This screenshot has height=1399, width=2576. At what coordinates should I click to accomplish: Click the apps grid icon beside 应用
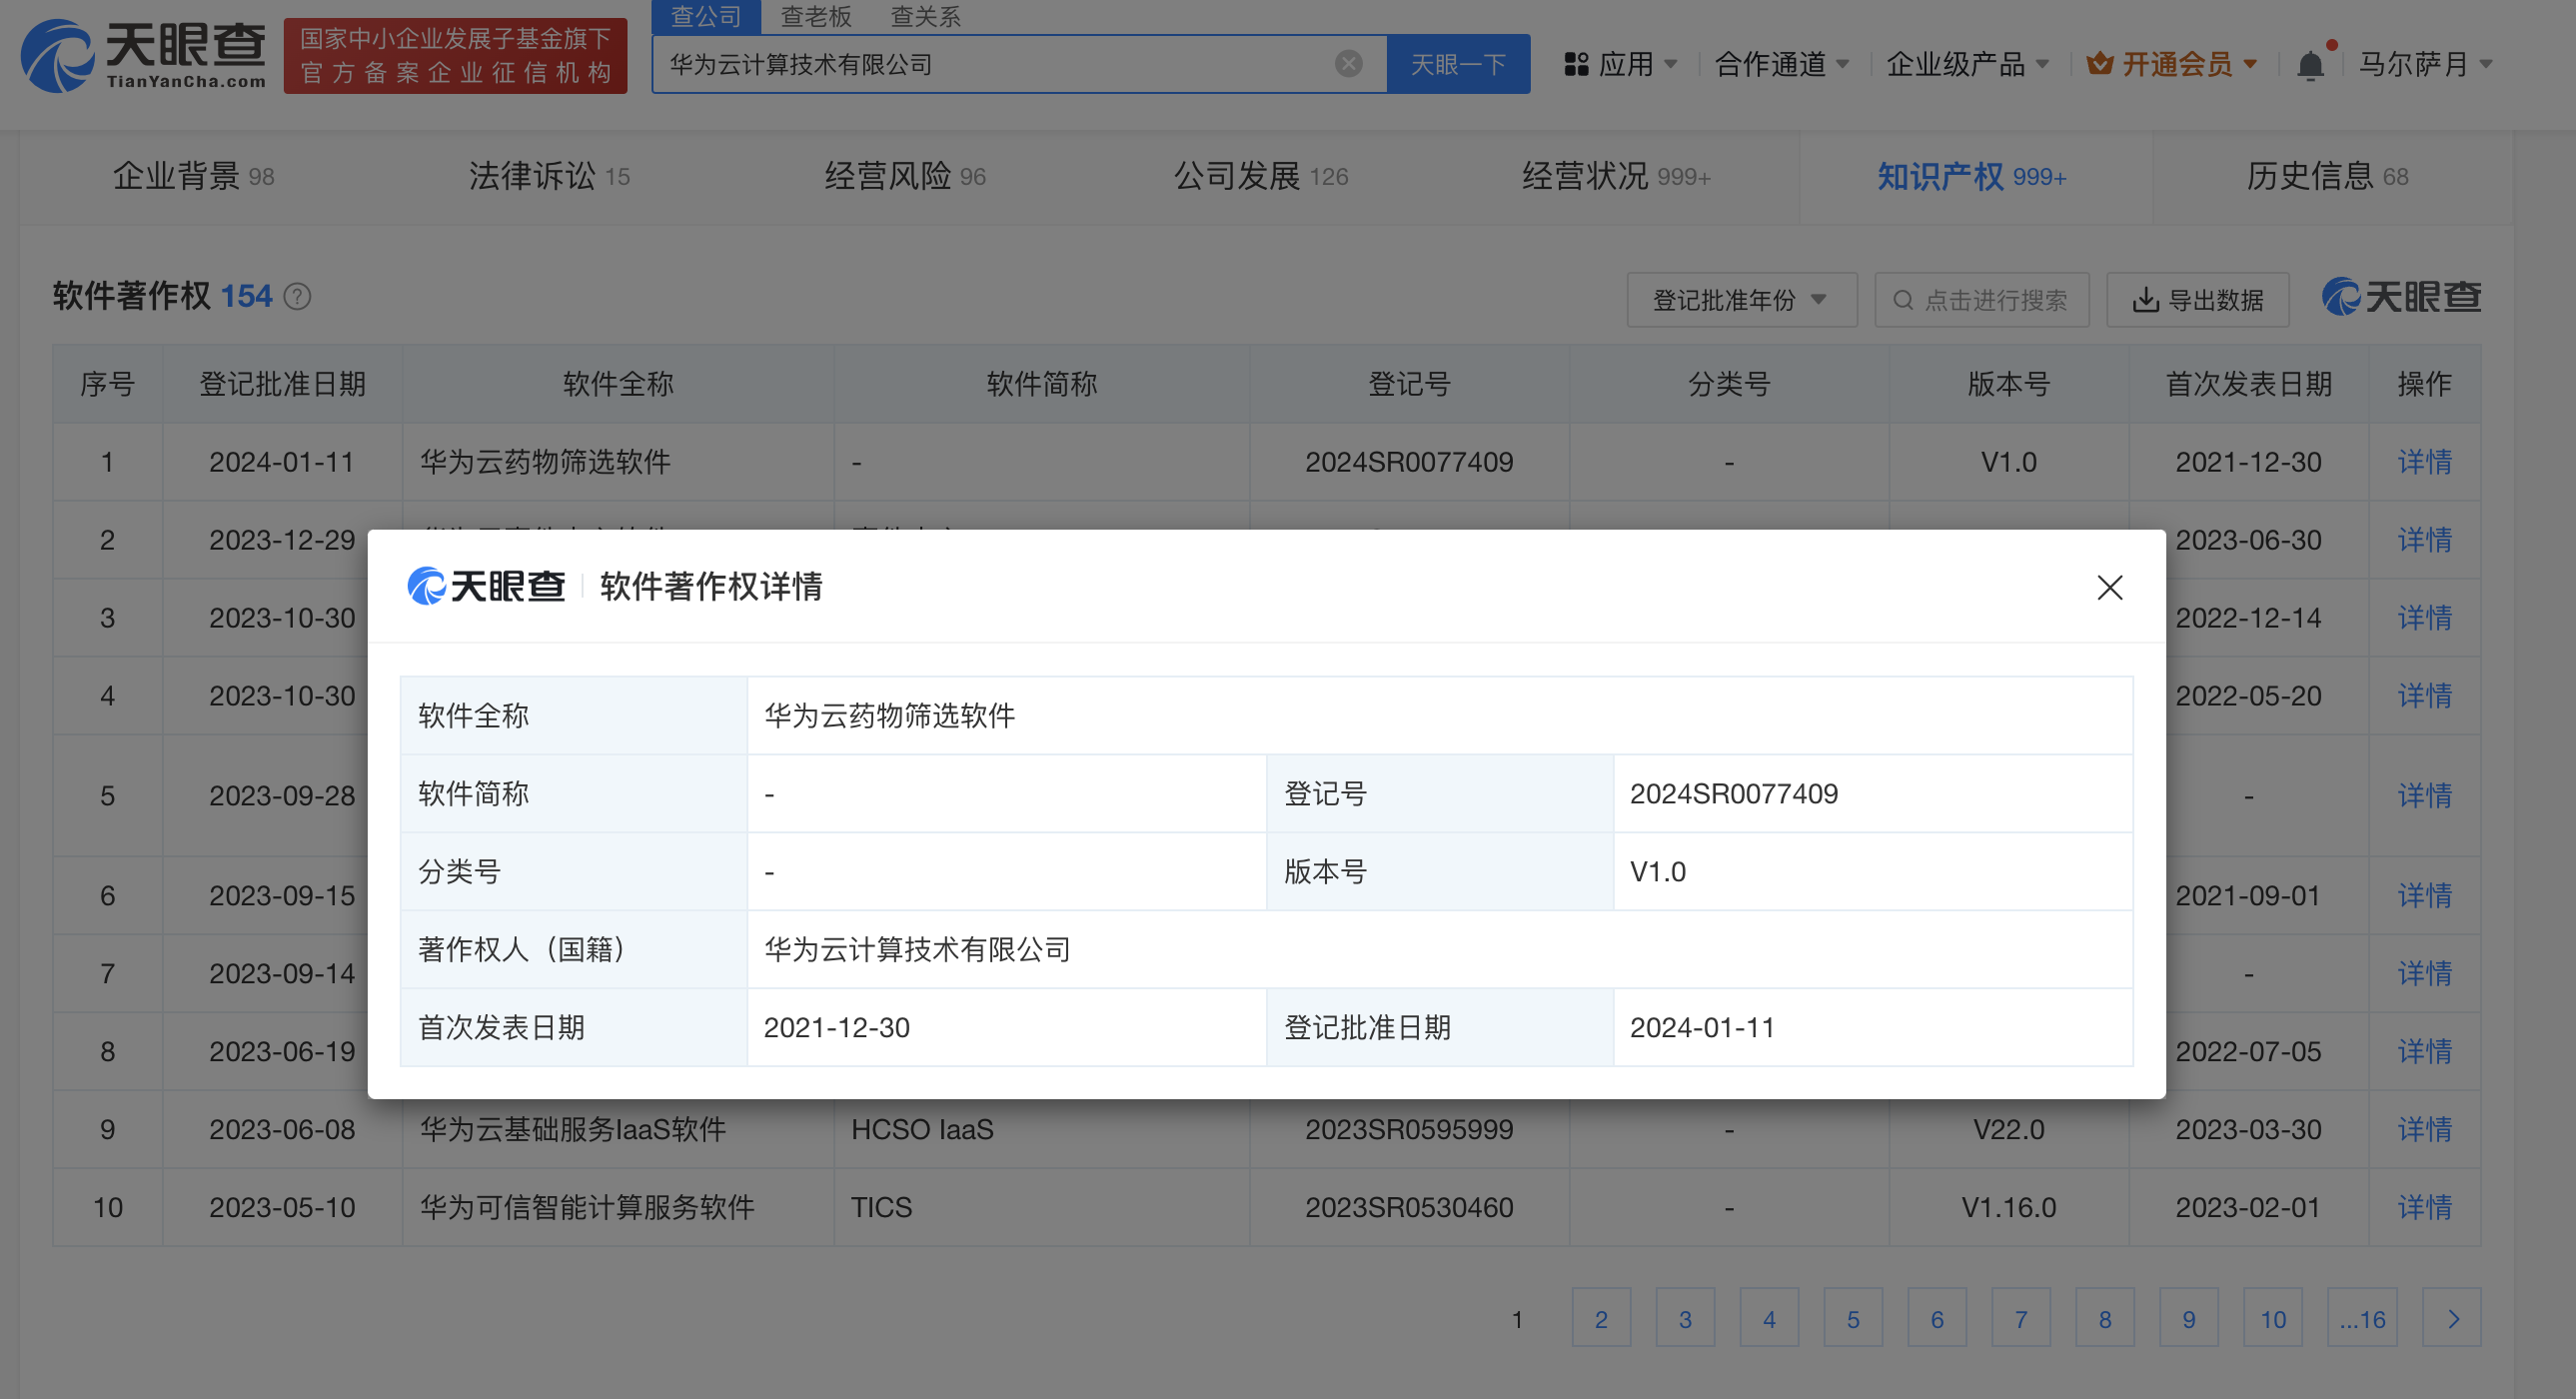(1576, 65)
